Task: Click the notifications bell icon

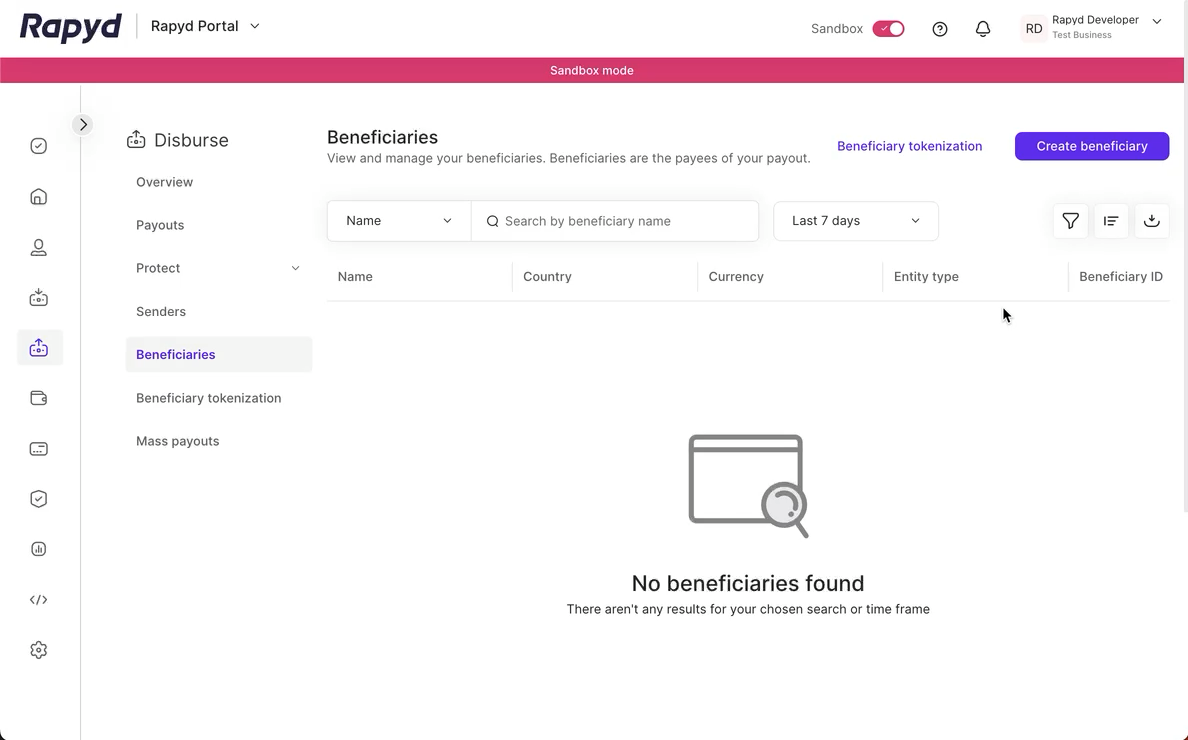Action: pyautogui.click(x=983, y=28)
